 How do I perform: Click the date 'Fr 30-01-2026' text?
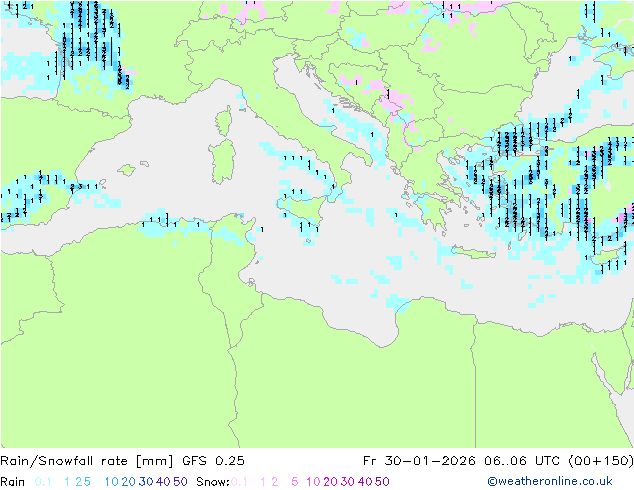tap(418, 461)
